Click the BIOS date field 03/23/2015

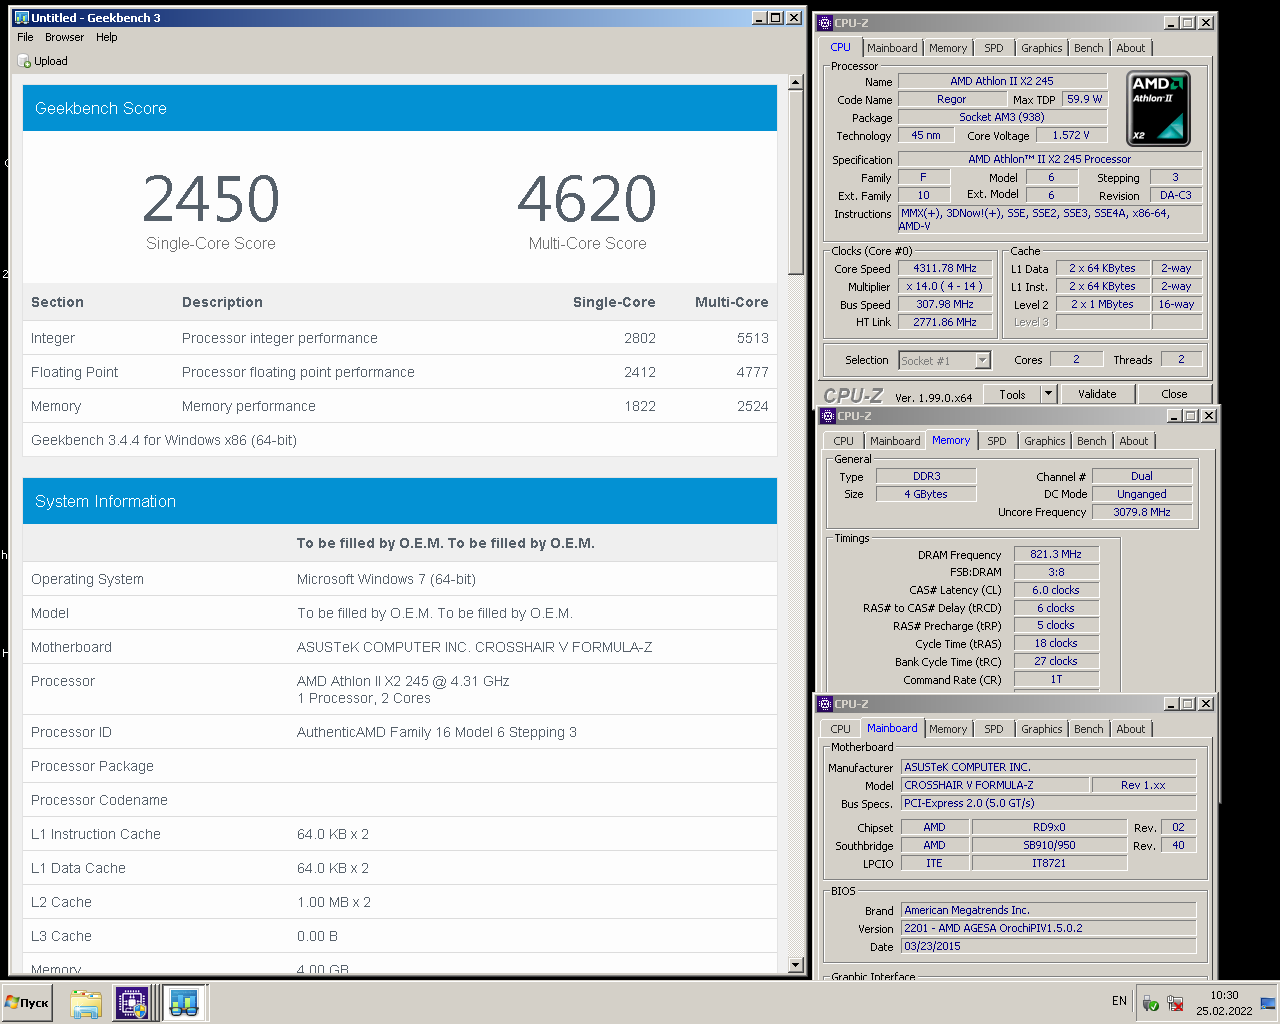pyautogui.click(x=1049, y=946)
